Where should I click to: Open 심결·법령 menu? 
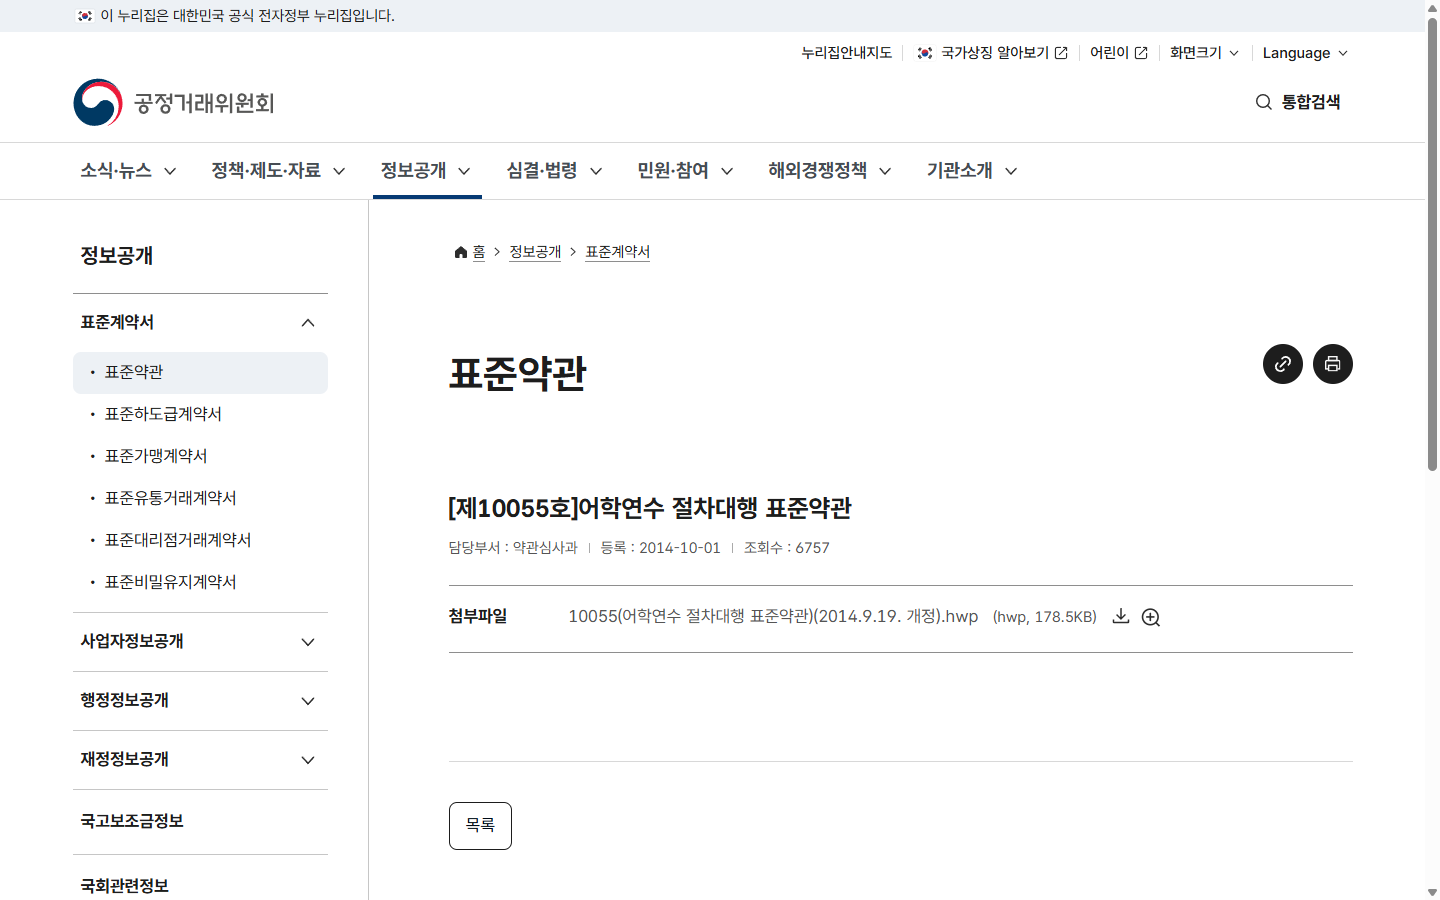click(x=554, y=171)
